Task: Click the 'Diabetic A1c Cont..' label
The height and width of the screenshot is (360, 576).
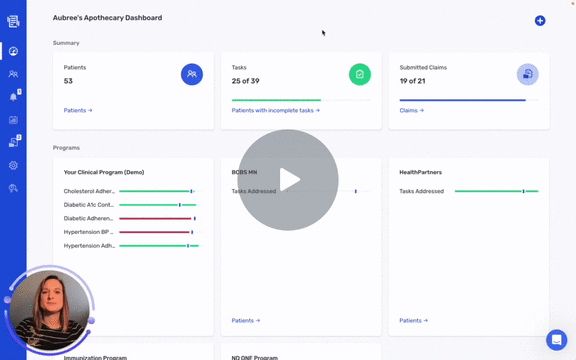Action: tap(89, 205)
